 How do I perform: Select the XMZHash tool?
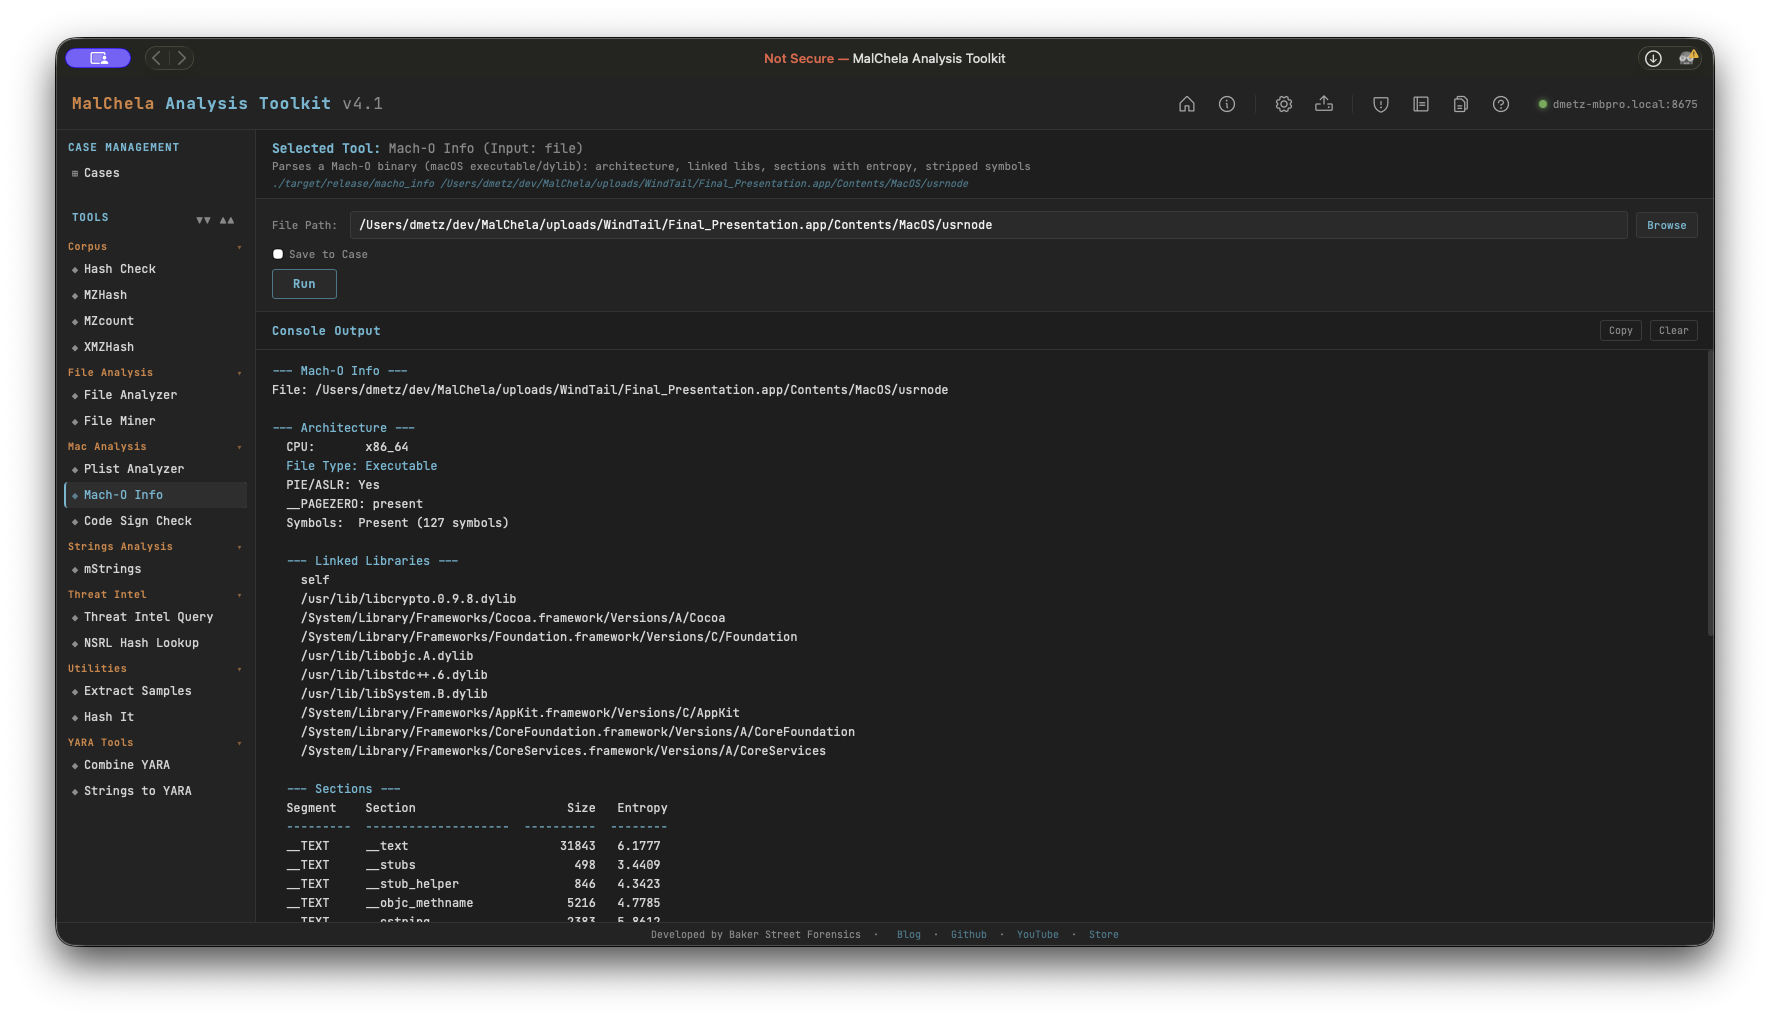coord(155,347)
